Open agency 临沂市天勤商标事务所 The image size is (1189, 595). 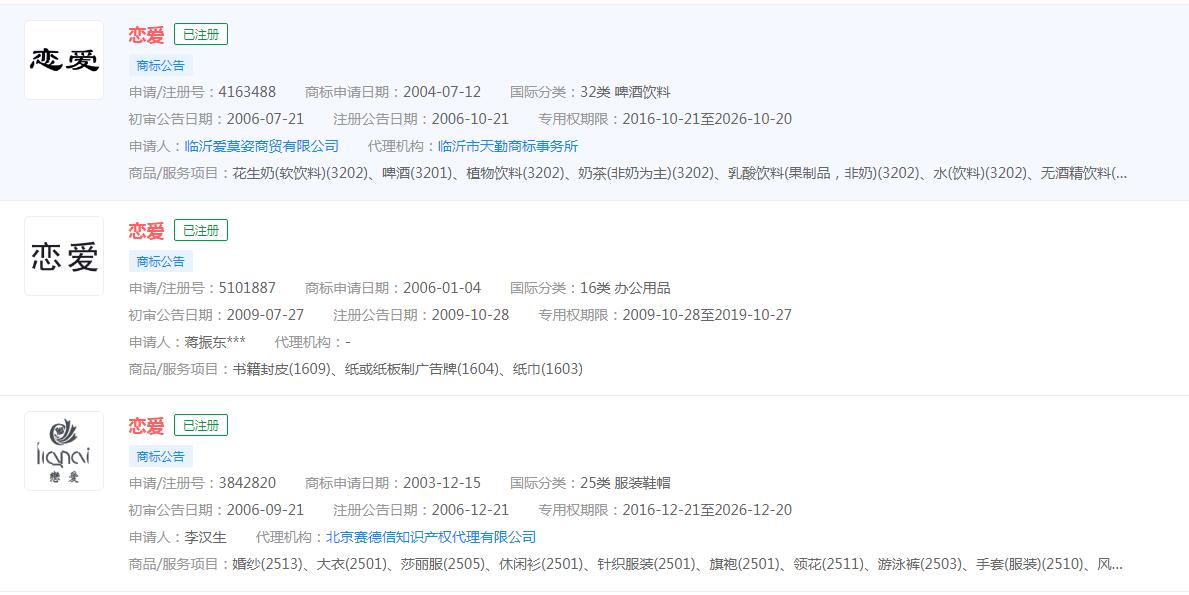[508, 146]
